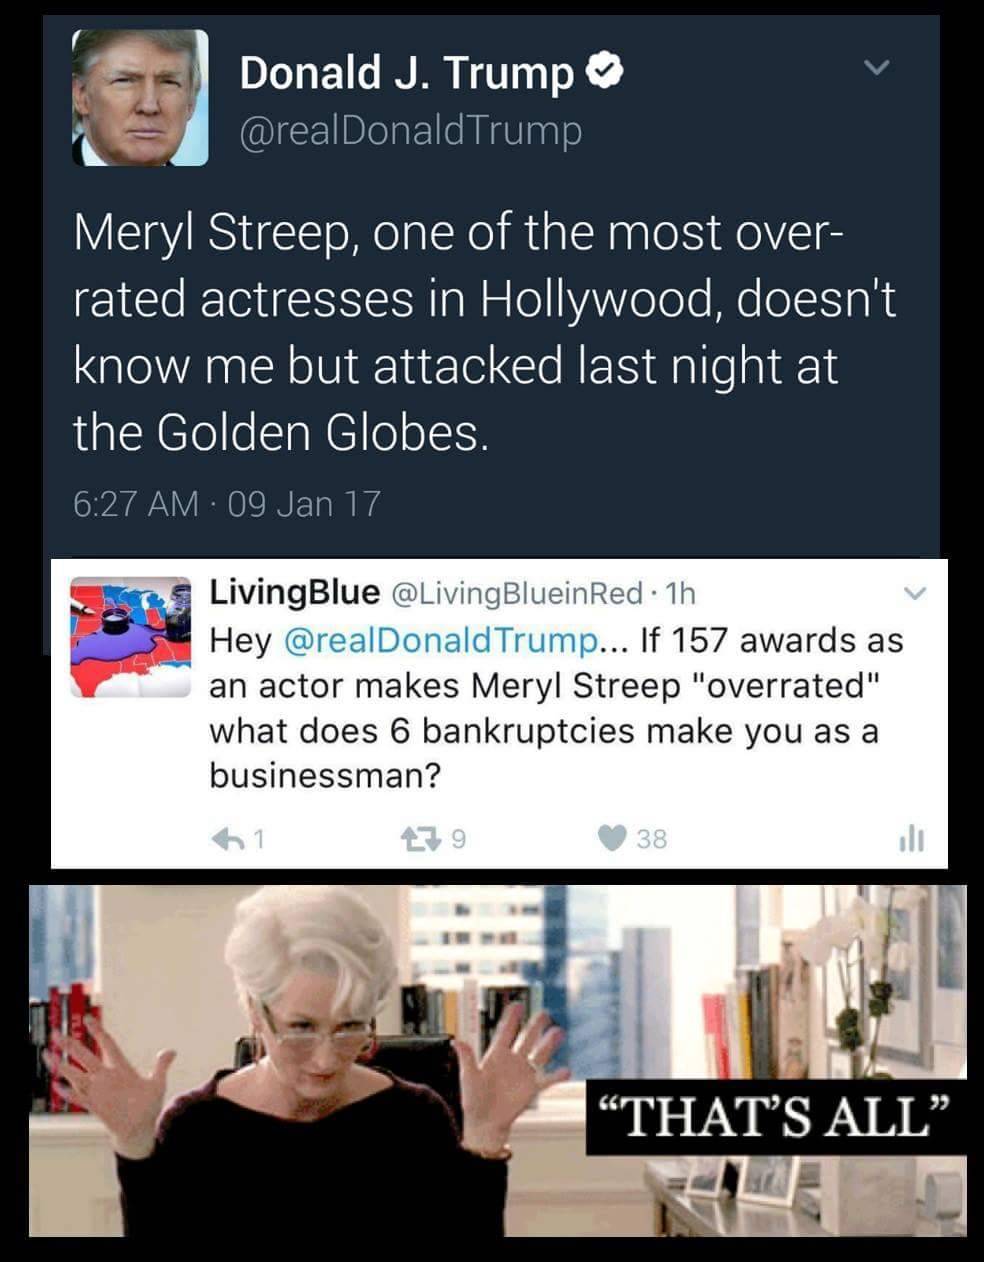The image size is (984, 1262).
Task: Click the 9 retweets count
Action: point(458,839)
